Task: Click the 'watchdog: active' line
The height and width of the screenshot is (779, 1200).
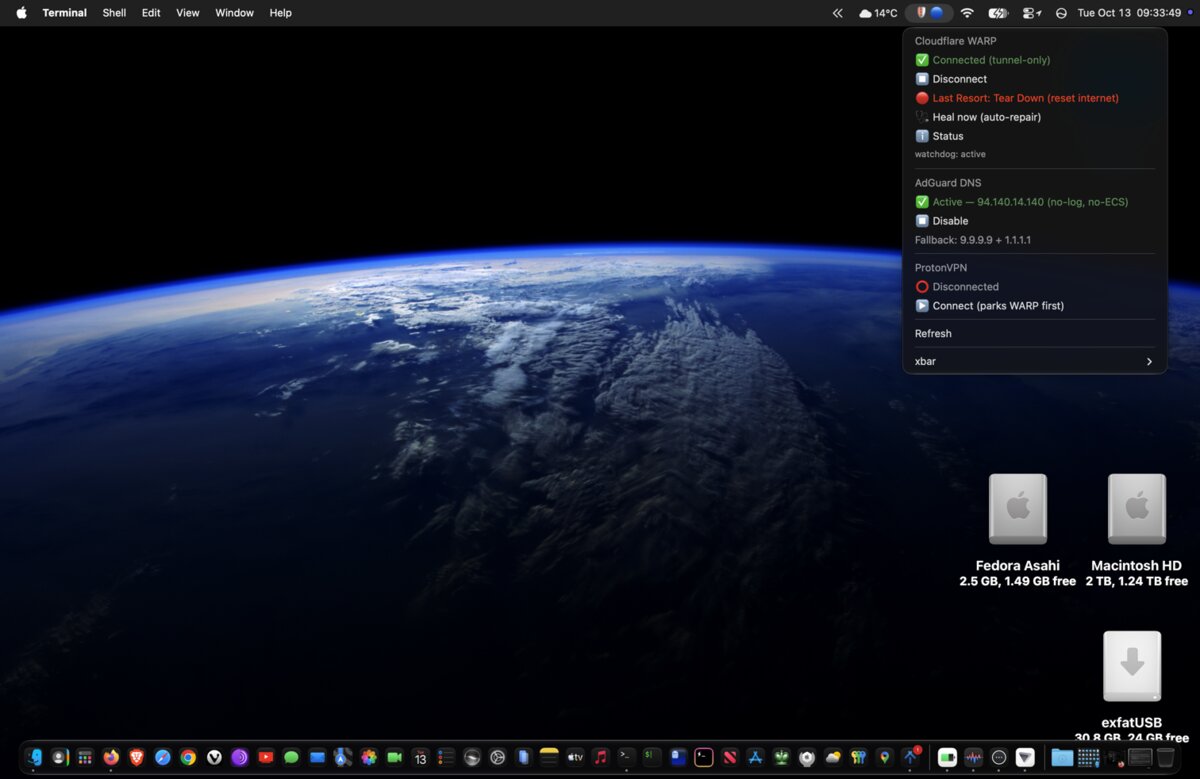Action: pos(950,154)
